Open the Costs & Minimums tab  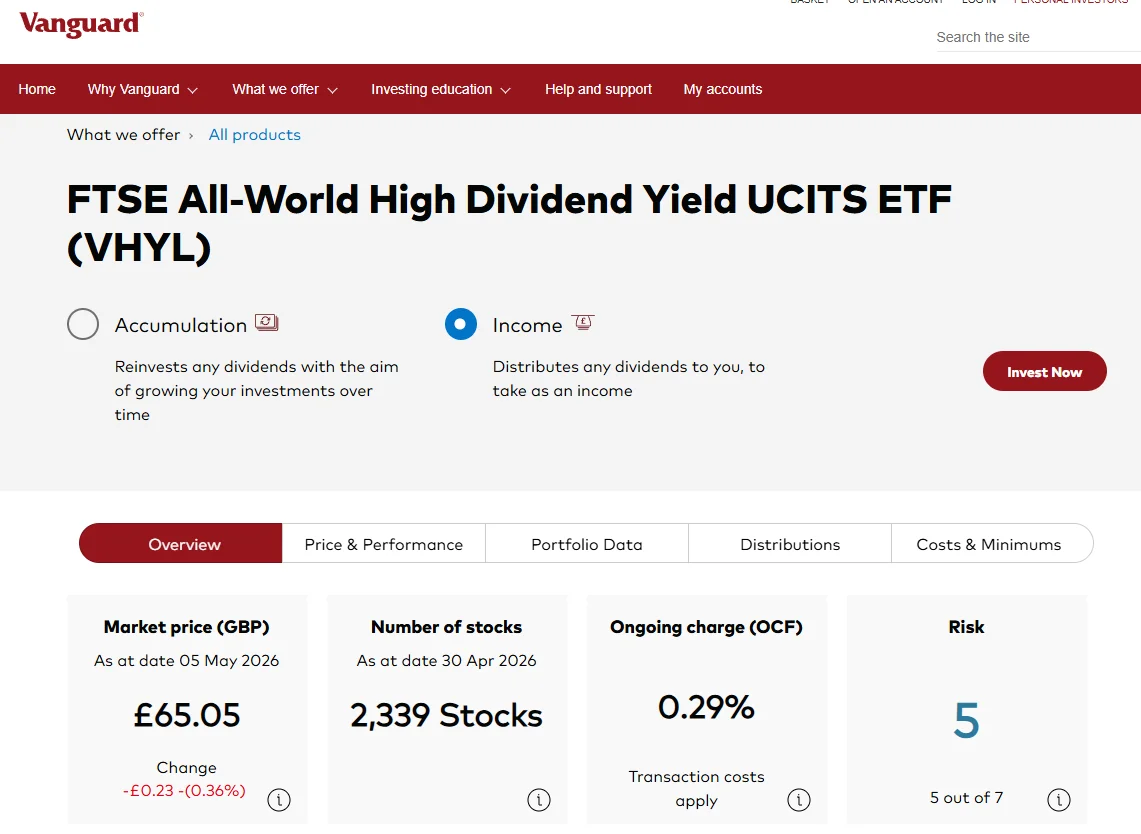click(x=992, y=544)
